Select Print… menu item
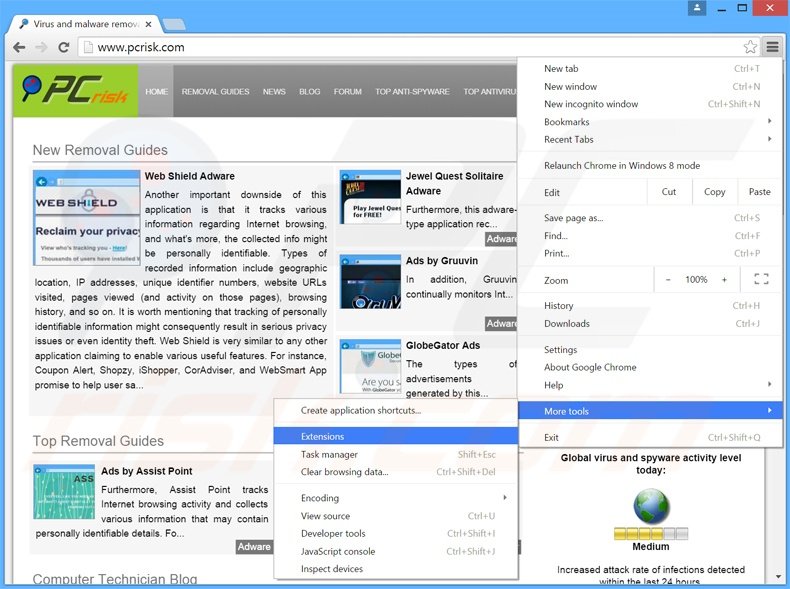 point(650,253)
